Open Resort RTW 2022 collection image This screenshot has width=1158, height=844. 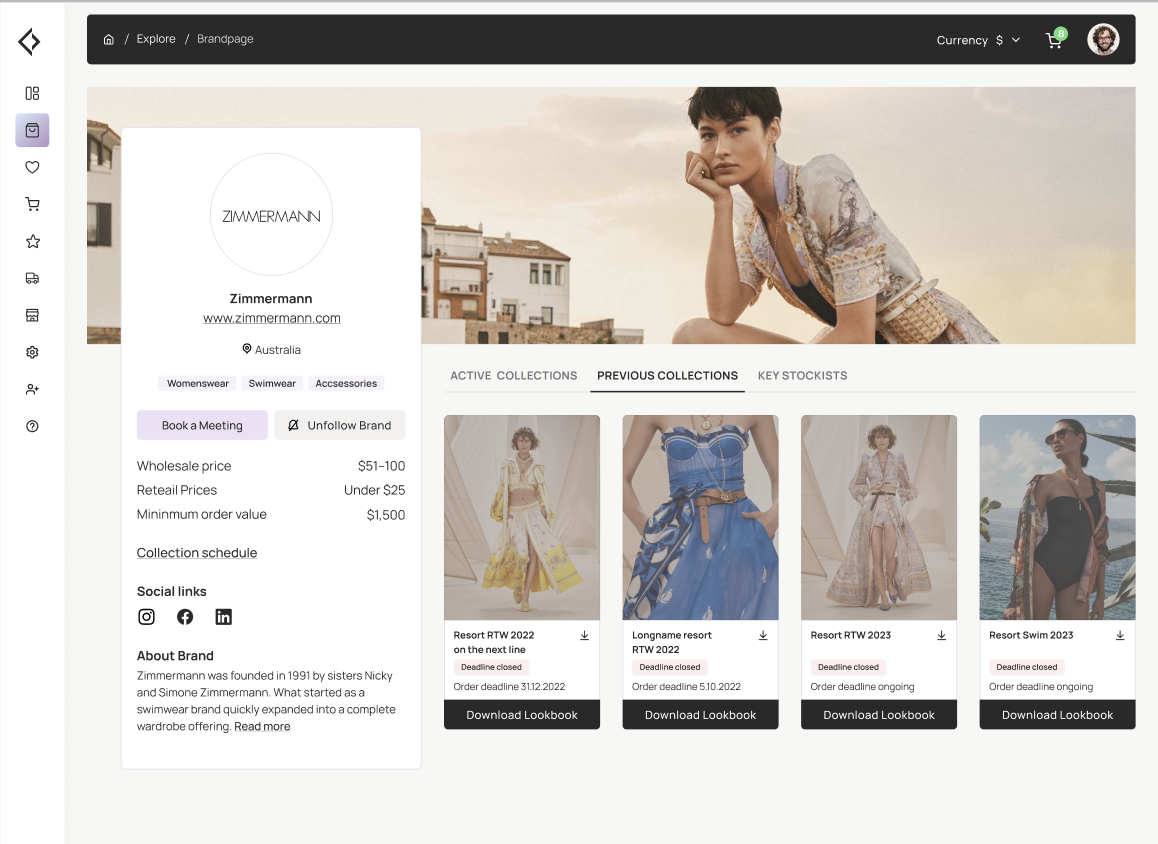point(521,518)
